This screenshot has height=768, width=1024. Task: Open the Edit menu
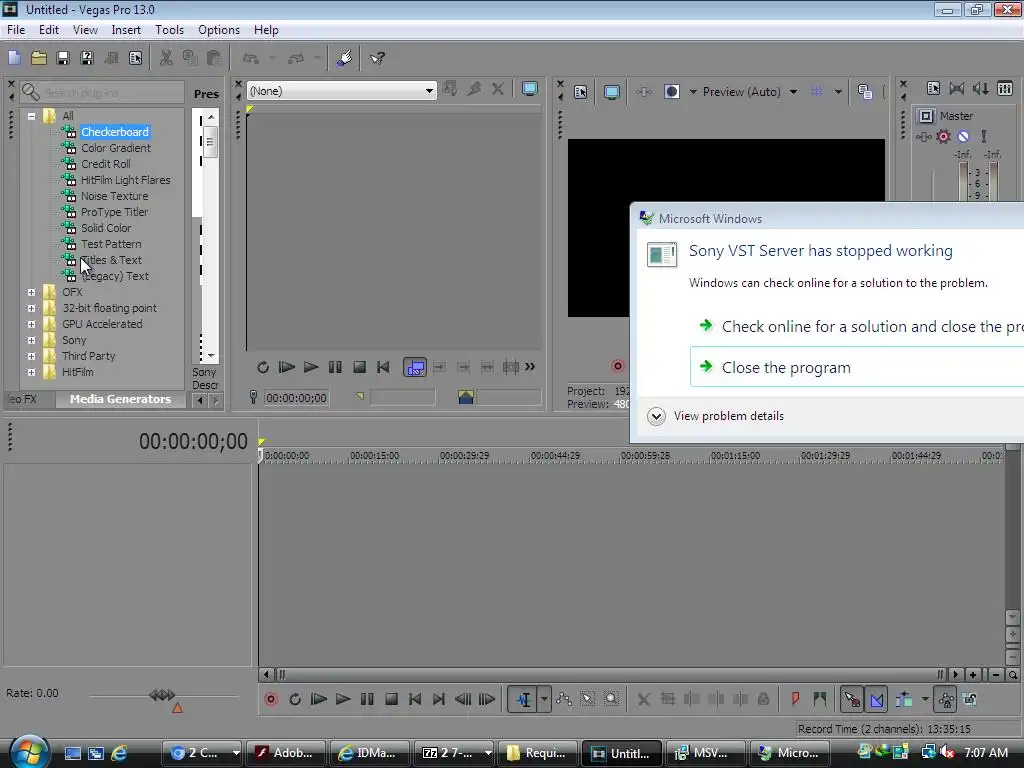pyautogui.click(x=48, y=30)
